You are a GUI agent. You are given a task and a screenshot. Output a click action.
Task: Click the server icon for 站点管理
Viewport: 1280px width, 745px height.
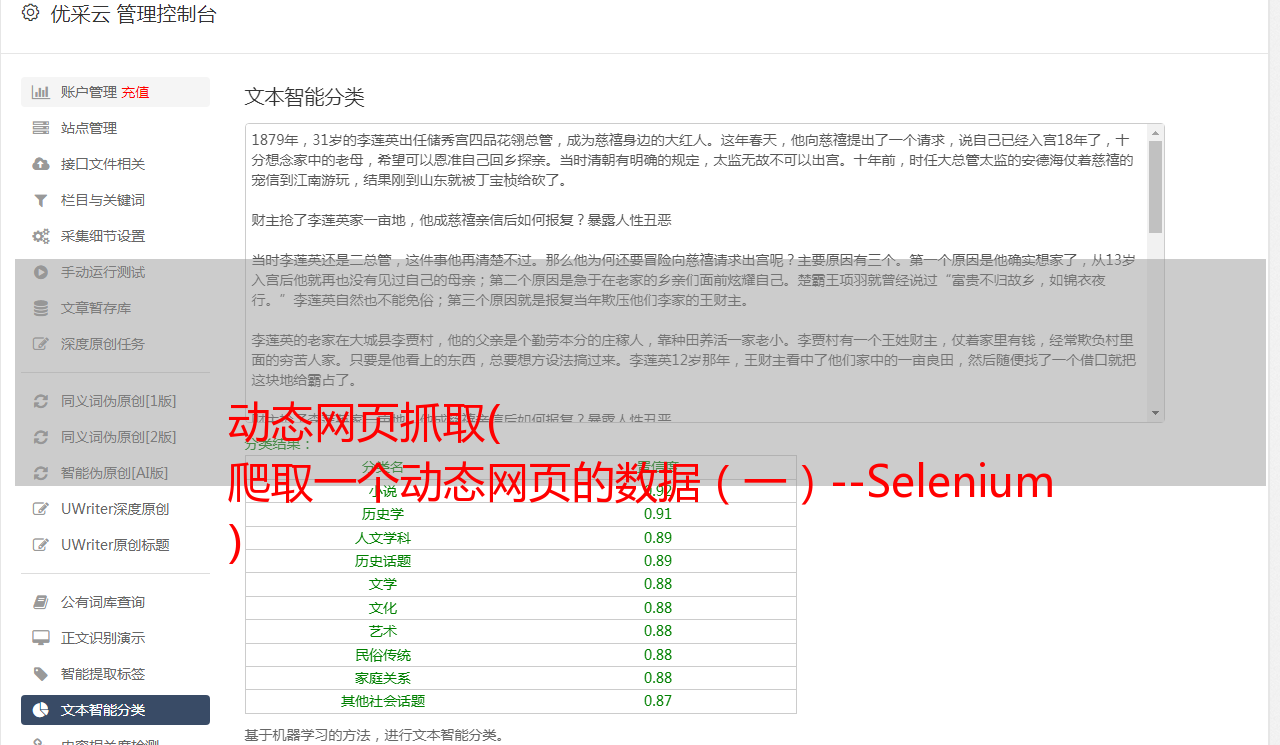(41, 128)
